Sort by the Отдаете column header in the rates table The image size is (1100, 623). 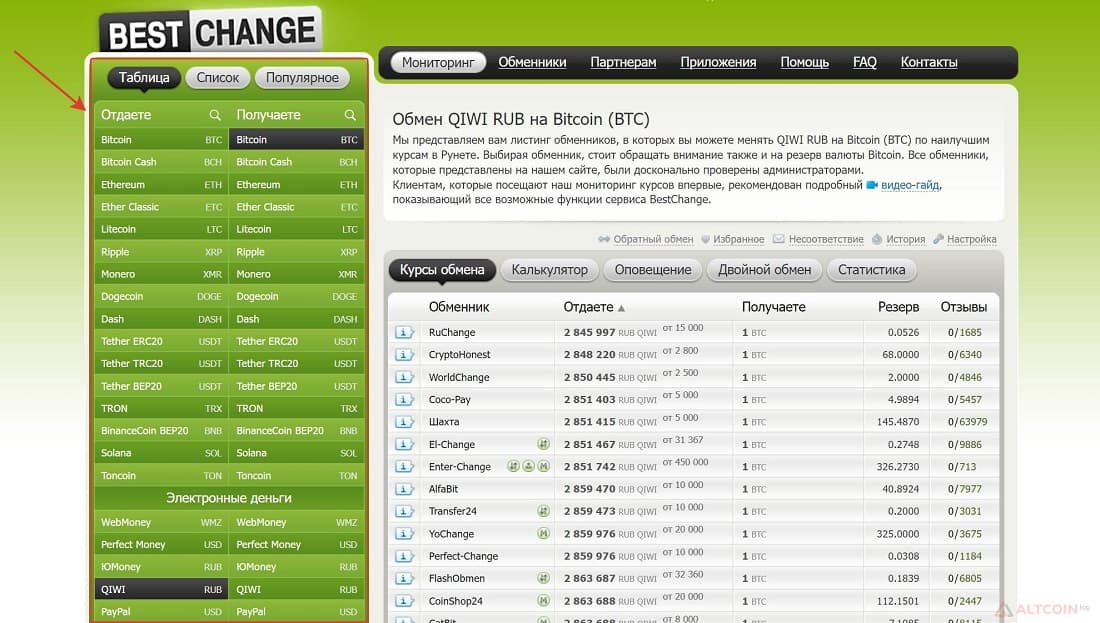593,307
